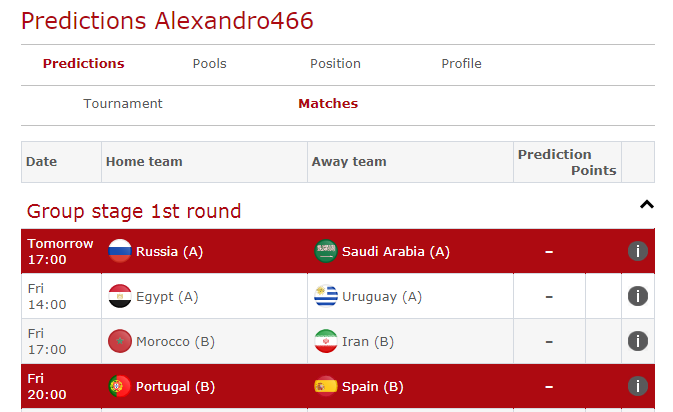Switch to the Pools tab
673x412 pixels.
click(x=210, y=64)
